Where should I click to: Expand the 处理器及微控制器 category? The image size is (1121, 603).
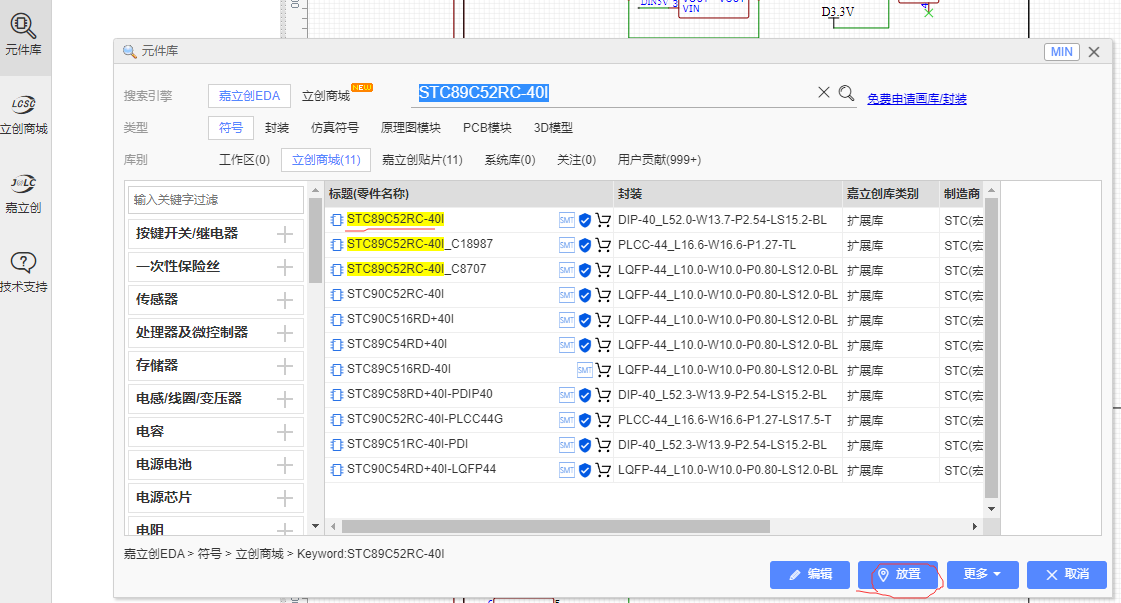click(x=285, y=333)
